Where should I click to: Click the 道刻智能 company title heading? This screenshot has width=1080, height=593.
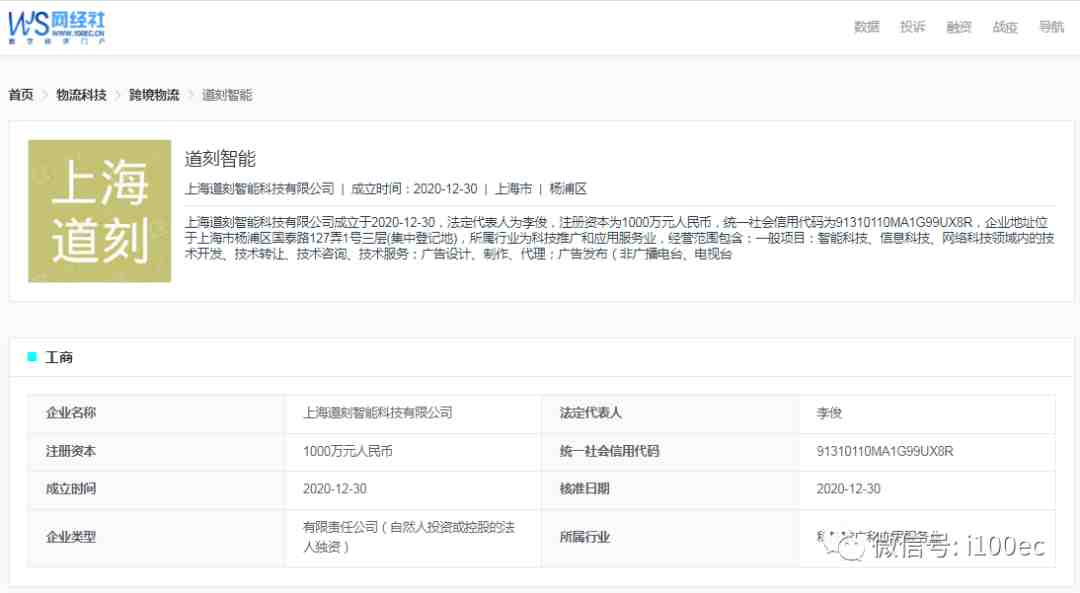[x=220, y=159]
